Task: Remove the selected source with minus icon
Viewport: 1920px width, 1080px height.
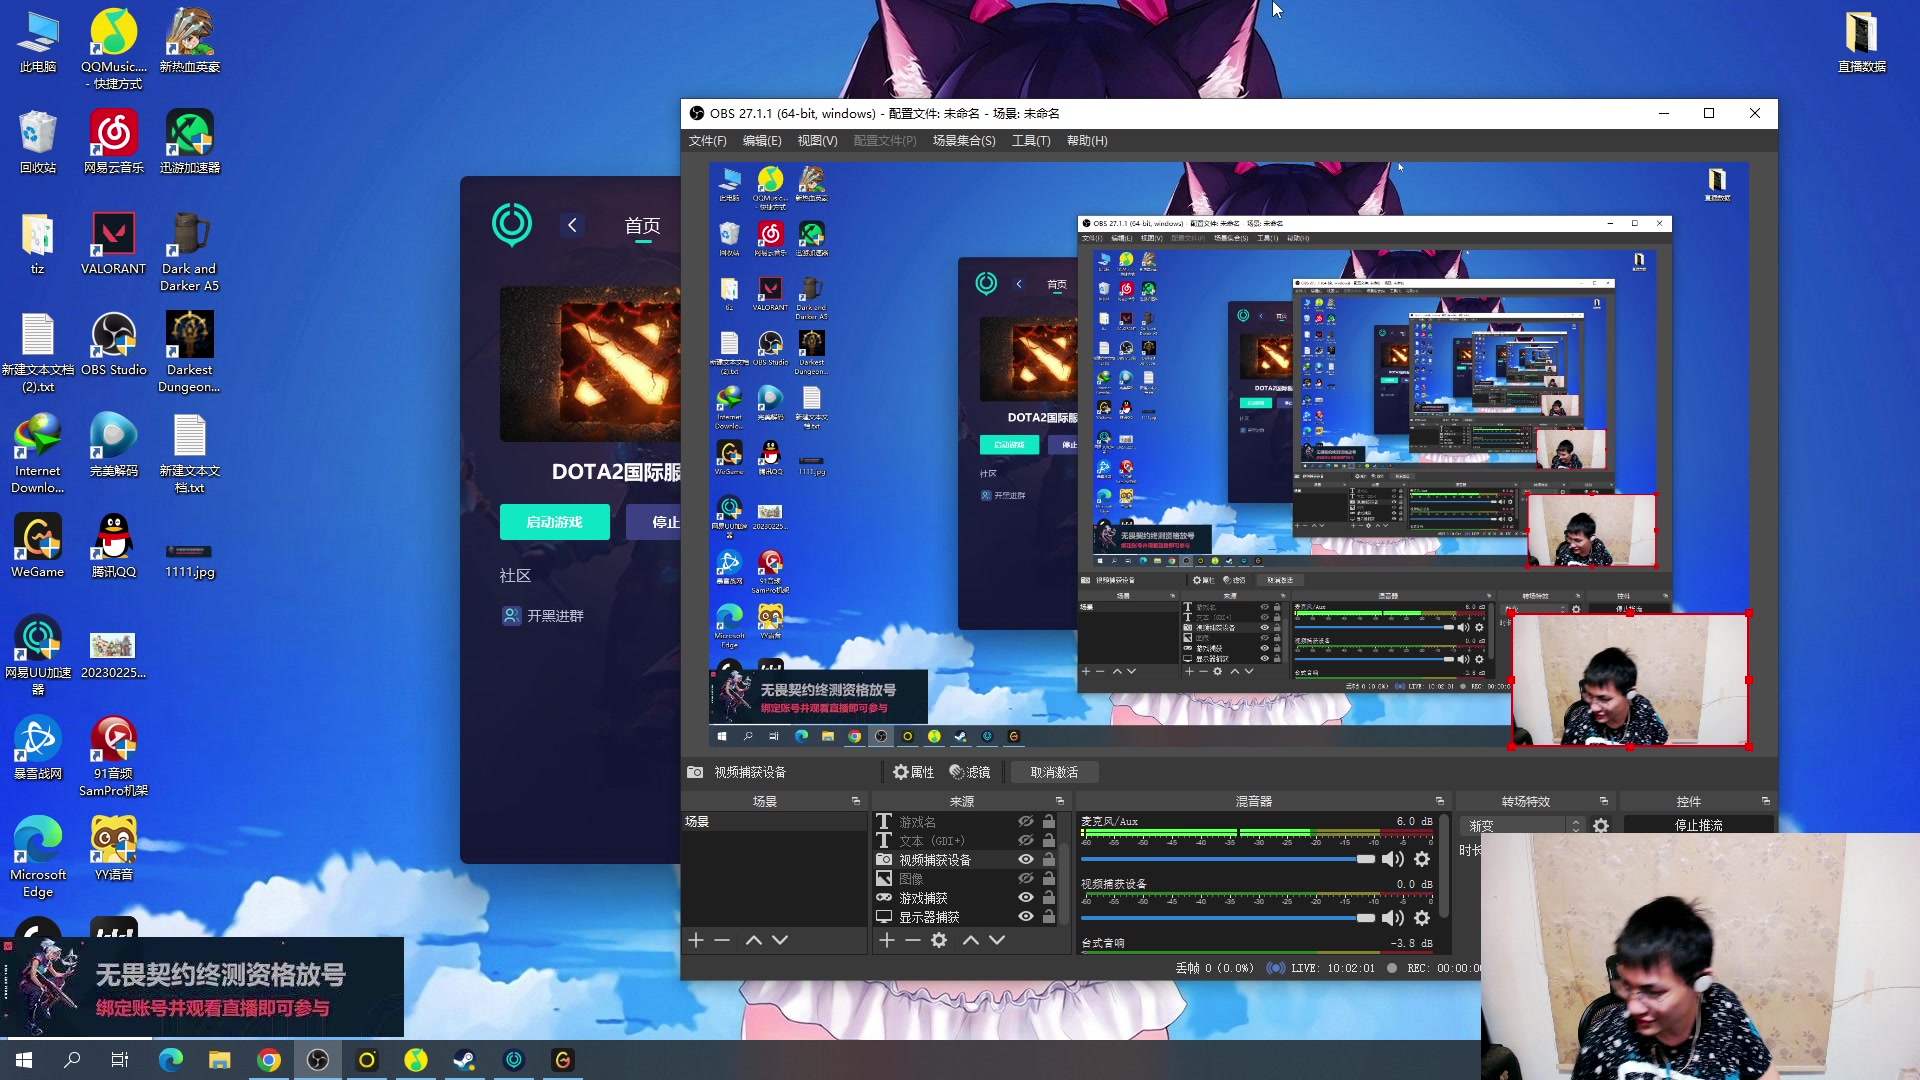Action: (912, 940)
